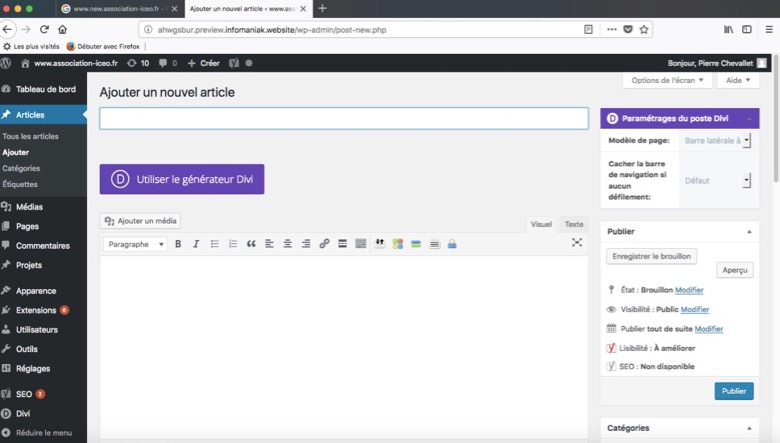The width and height of the screenshot is (780, 443).
Task: Open Commentaires menu in sidebar
Action: (x=43, y=246)
